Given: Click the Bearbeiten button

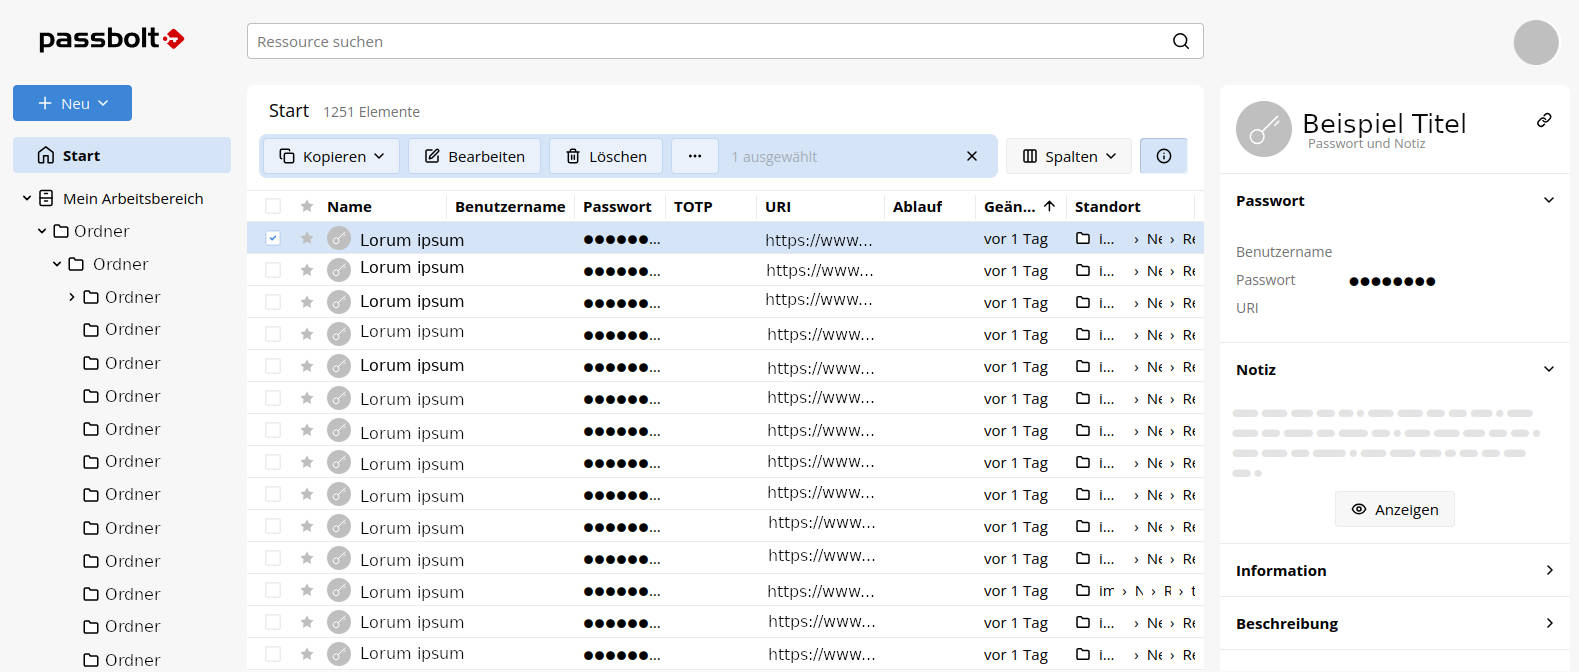Looking at the screenshot, I should (x=474, y=156).
